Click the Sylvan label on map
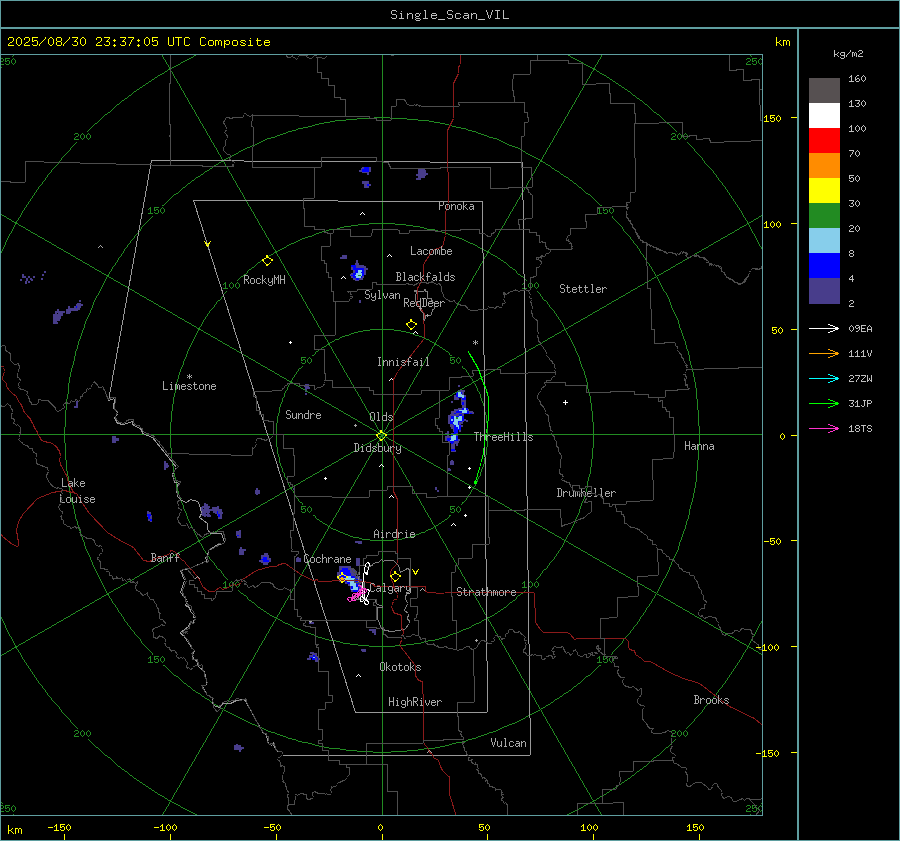The image size is (900, 841). (x=382, y=295)
